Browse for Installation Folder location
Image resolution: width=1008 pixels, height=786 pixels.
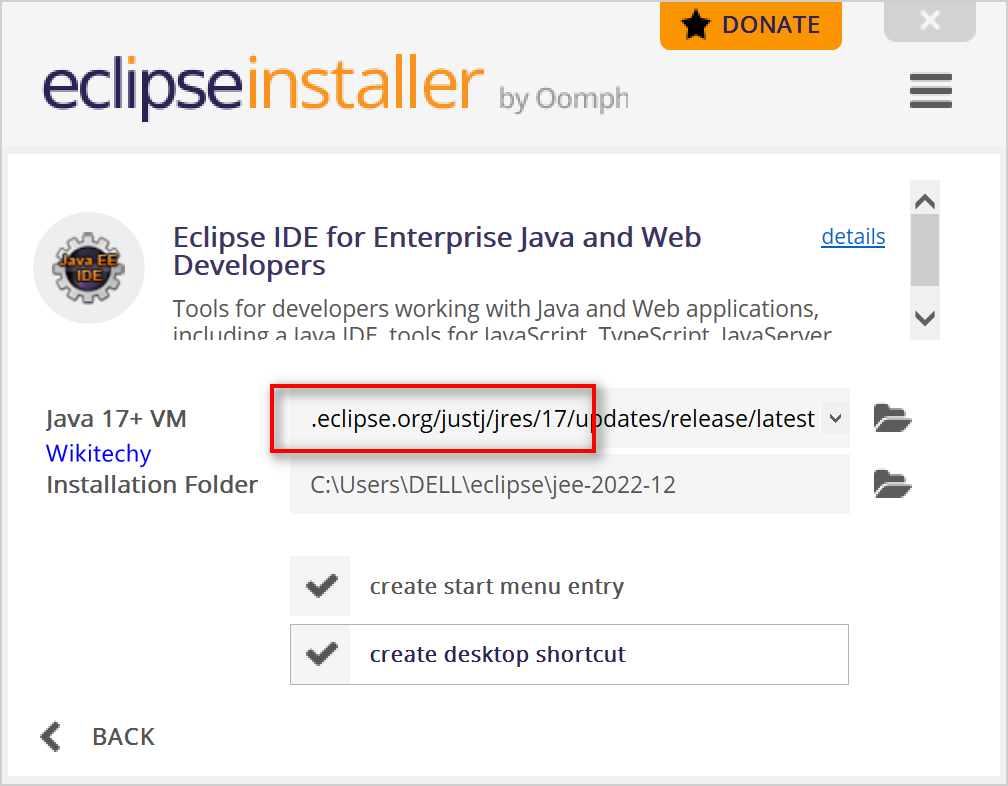click(892, 485)
